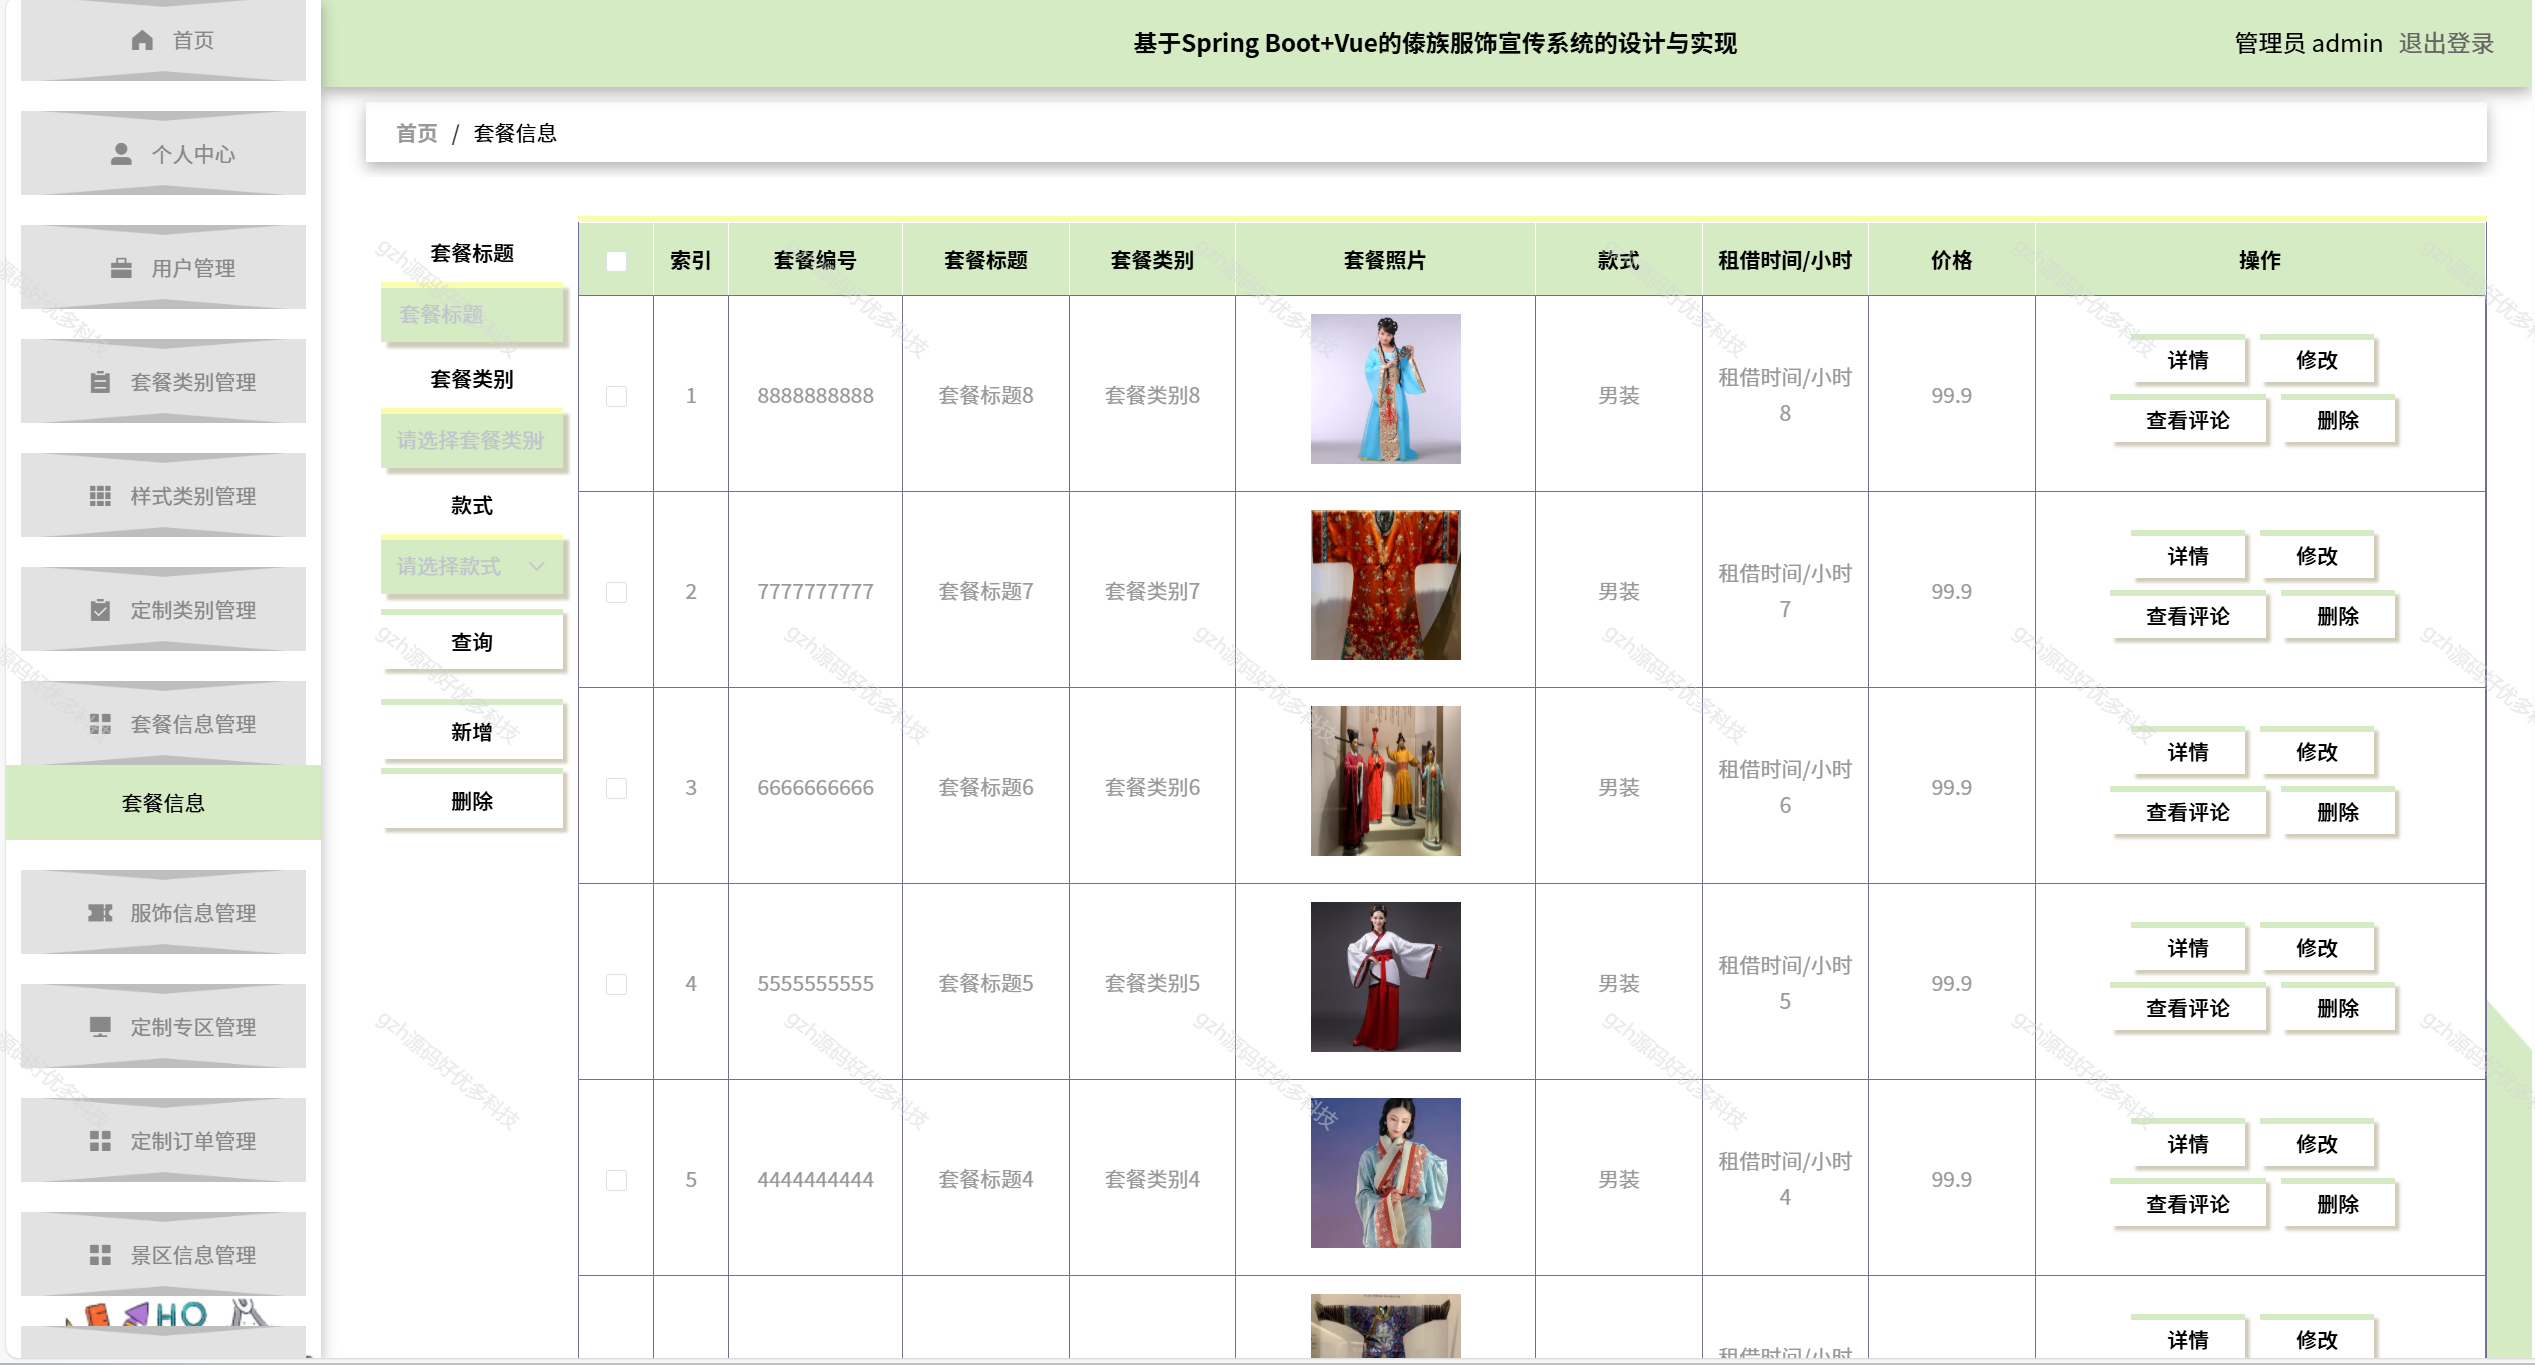
Task: Delete the 套餐标题5 row
Action: click(x=2338, y=1008)
